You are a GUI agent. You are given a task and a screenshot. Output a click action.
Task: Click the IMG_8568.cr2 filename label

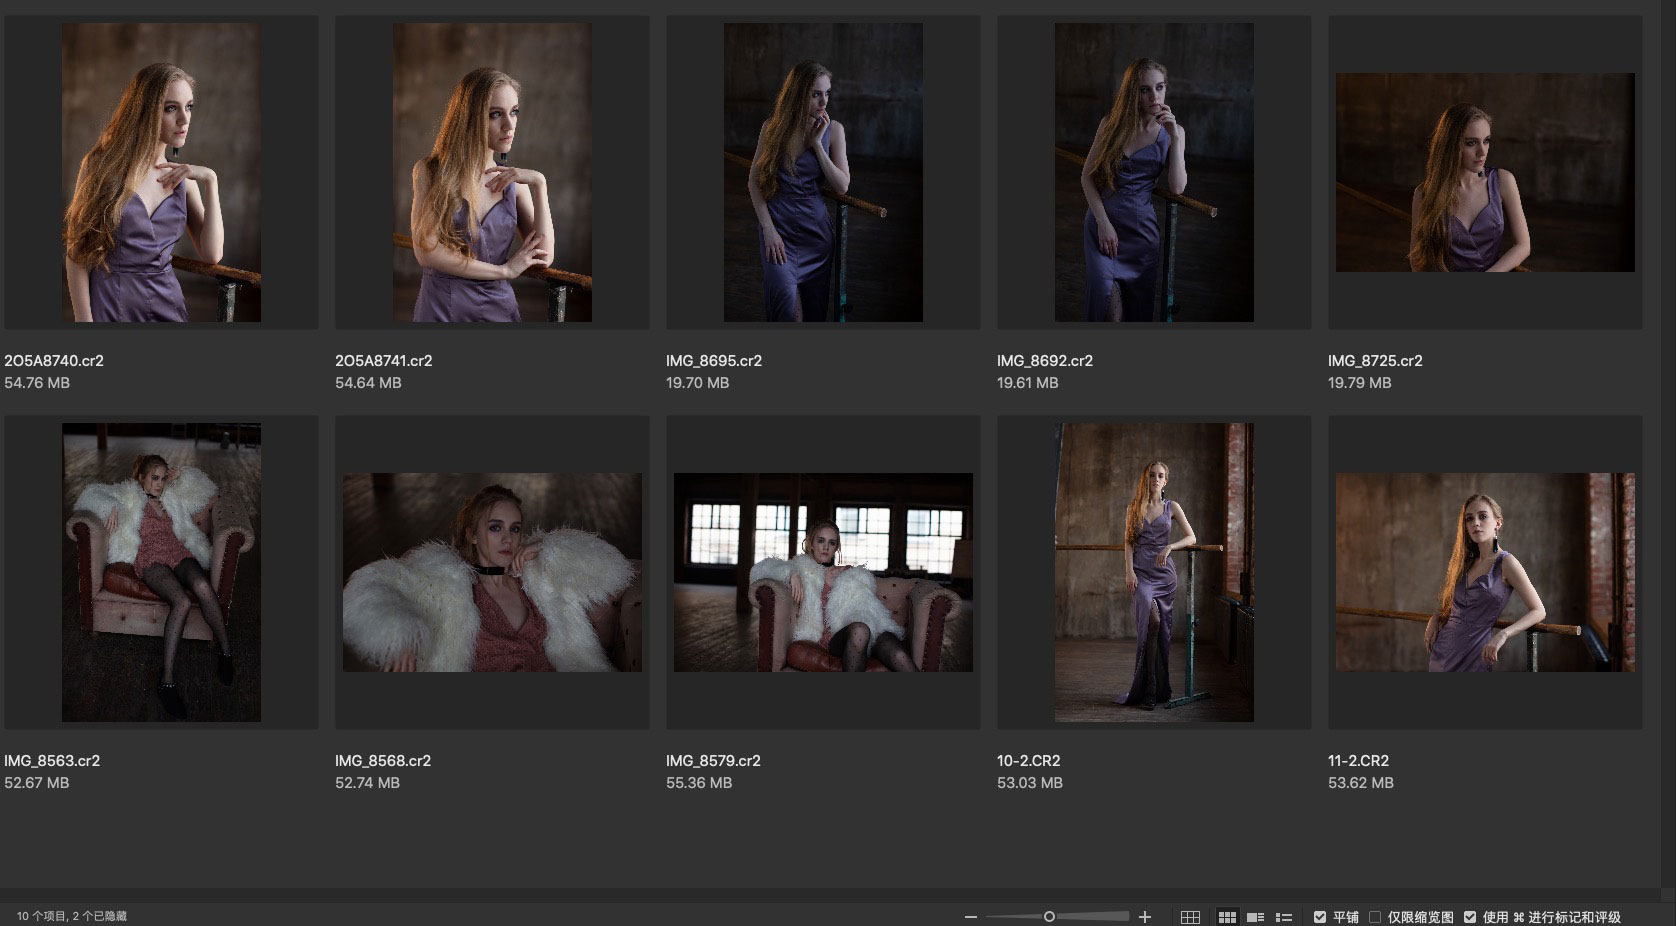(x=383, y=761)
